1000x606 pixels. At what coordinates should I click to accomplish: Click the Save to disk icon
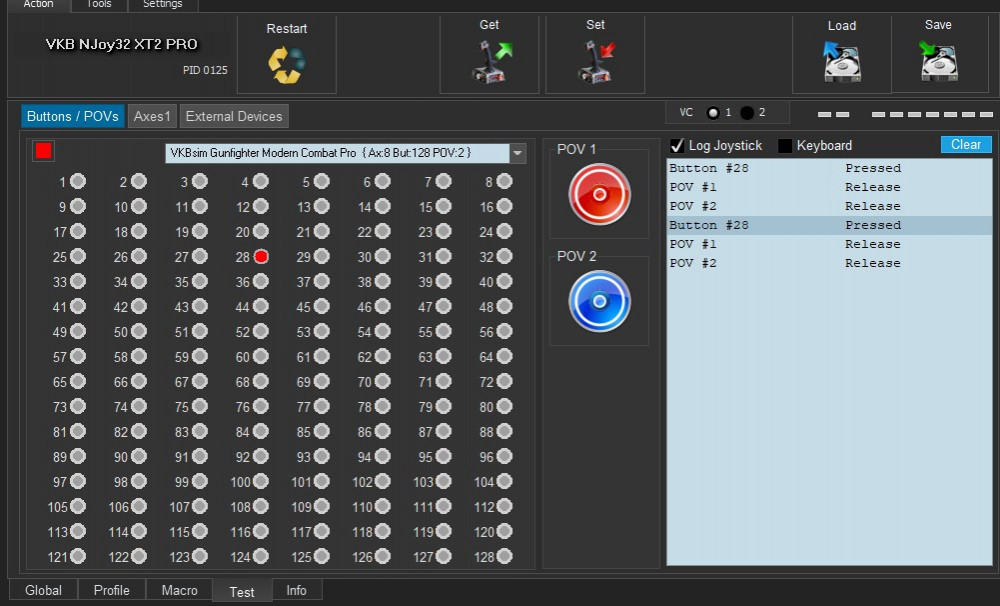pos(938,62)
